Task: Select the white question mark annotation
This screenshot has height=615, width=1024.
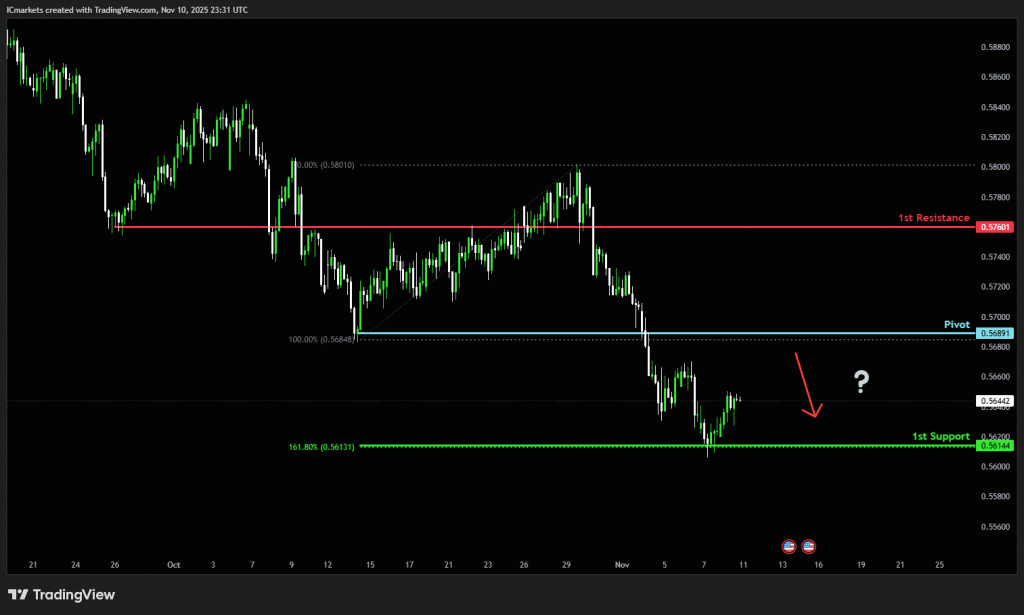Action: click(x=861, y=381)
